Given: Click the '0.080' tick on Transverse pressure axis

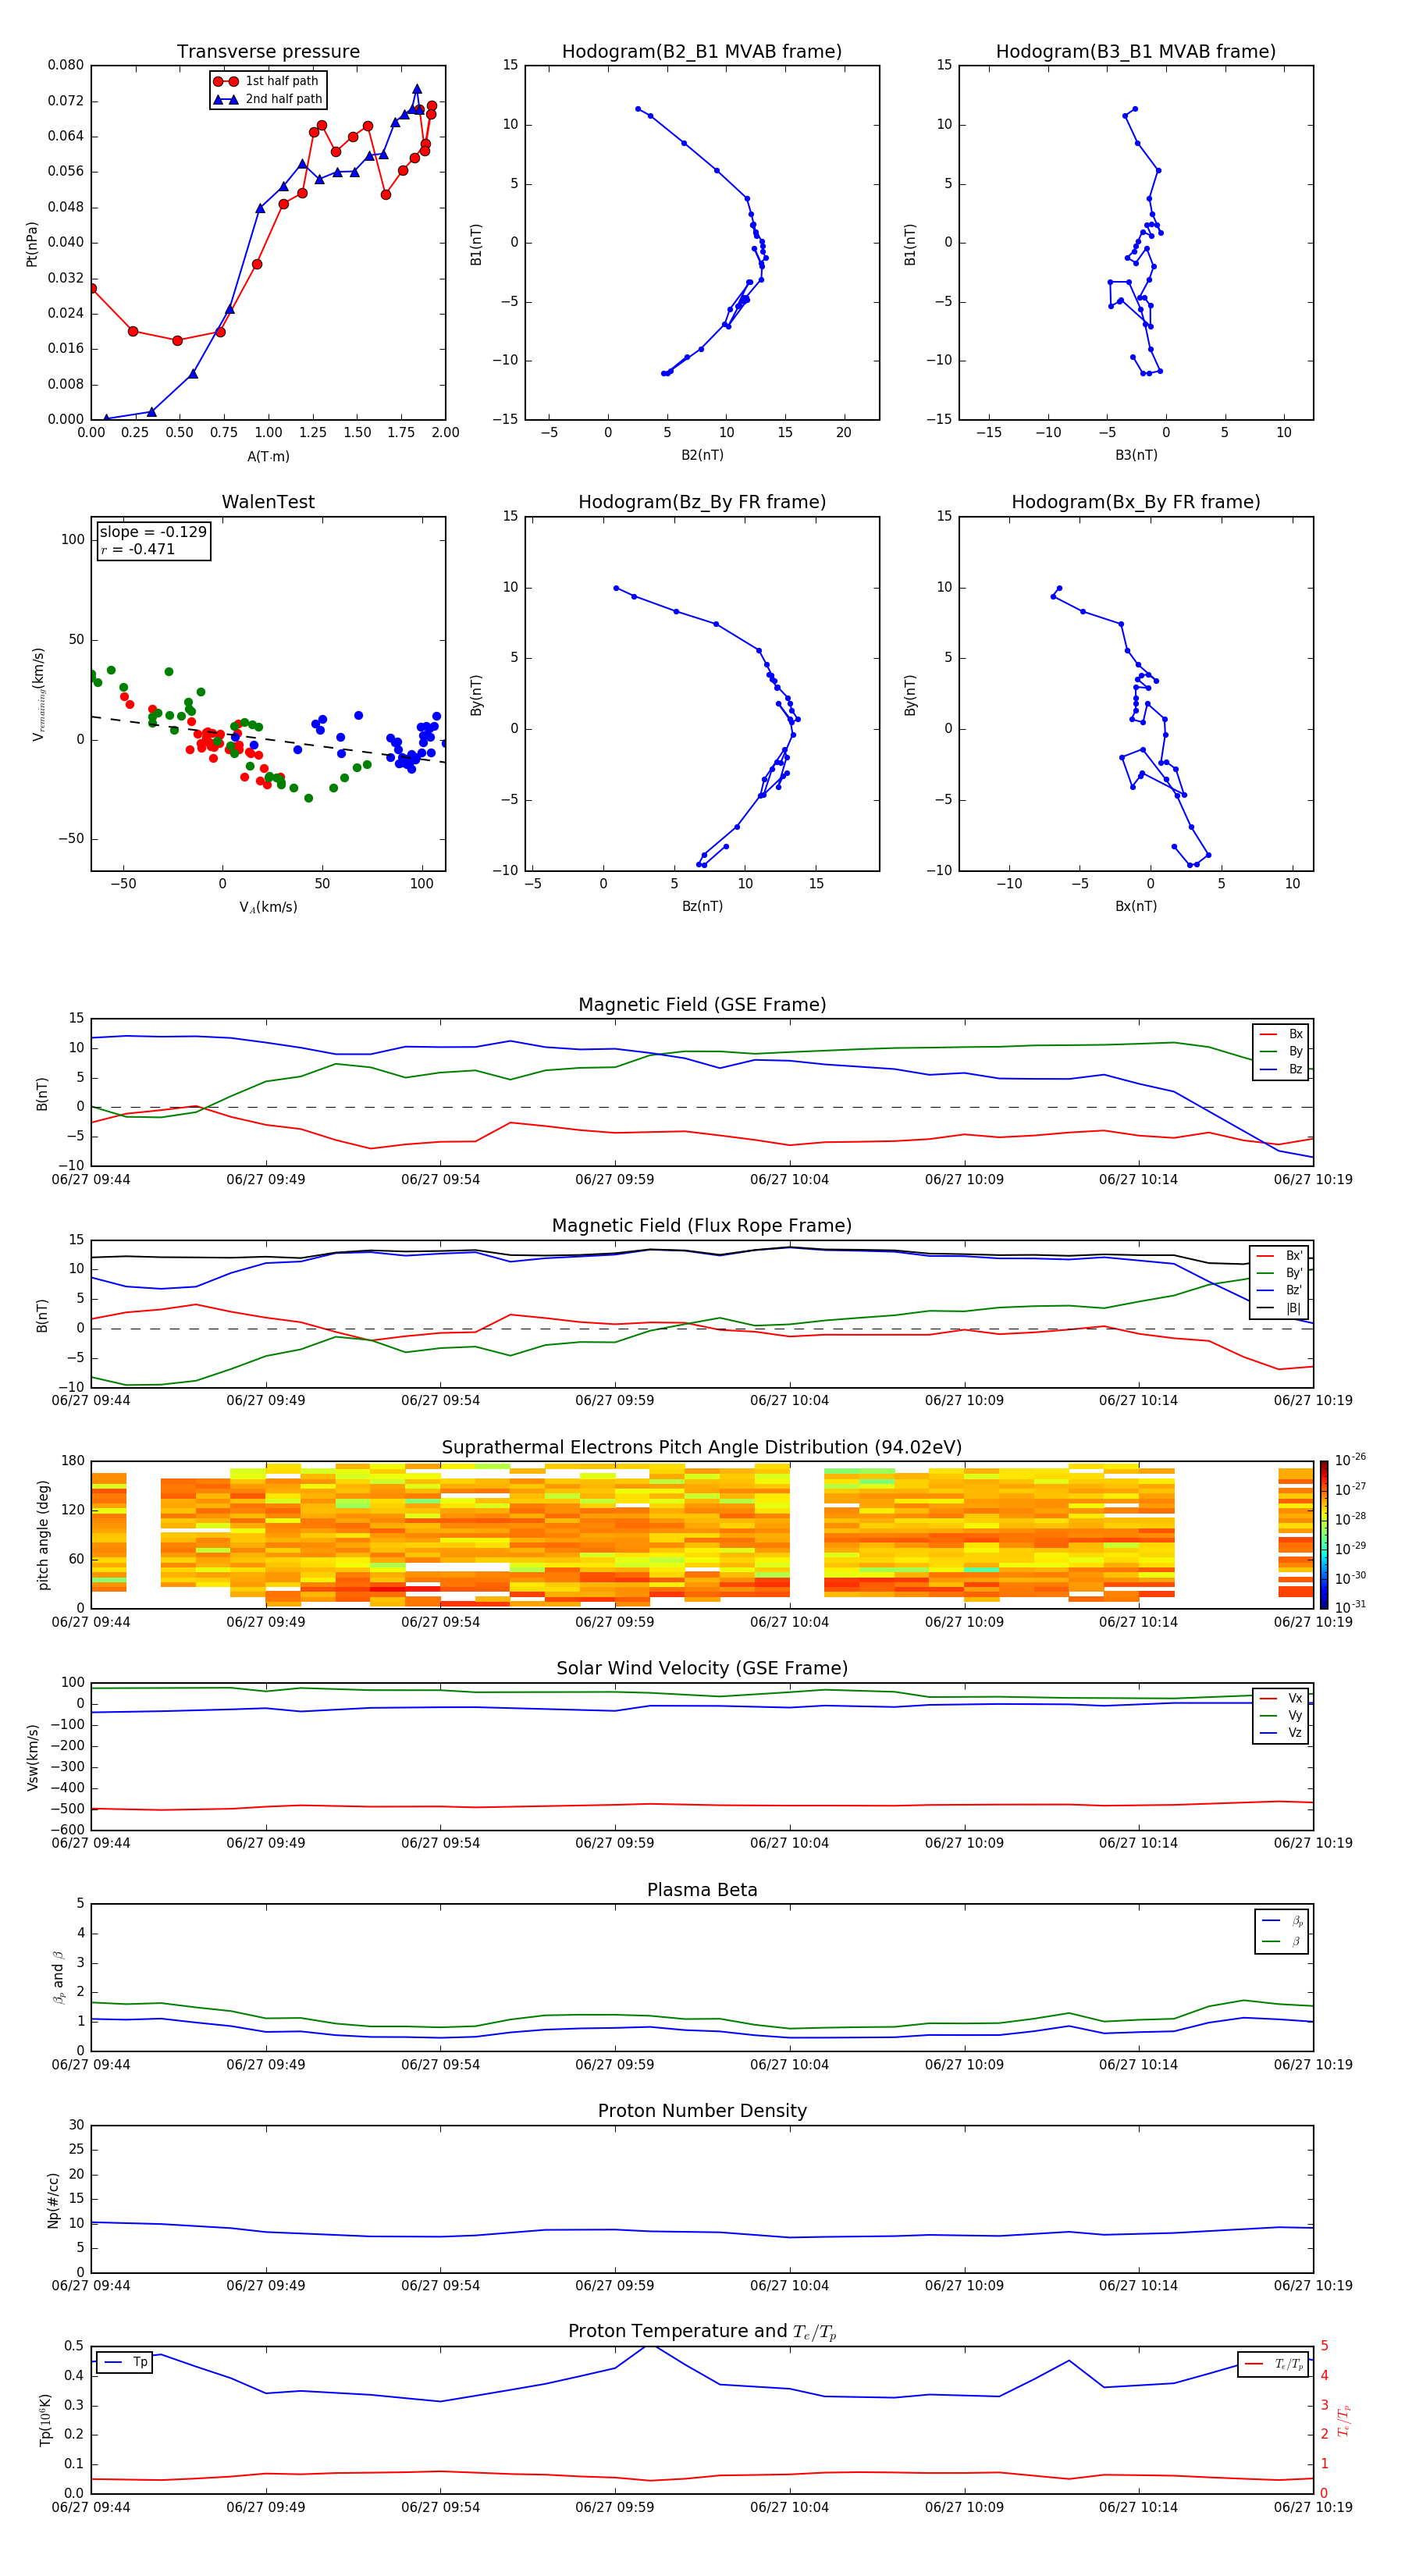Looking at the screenshot, I should click(x=66, y=65).
